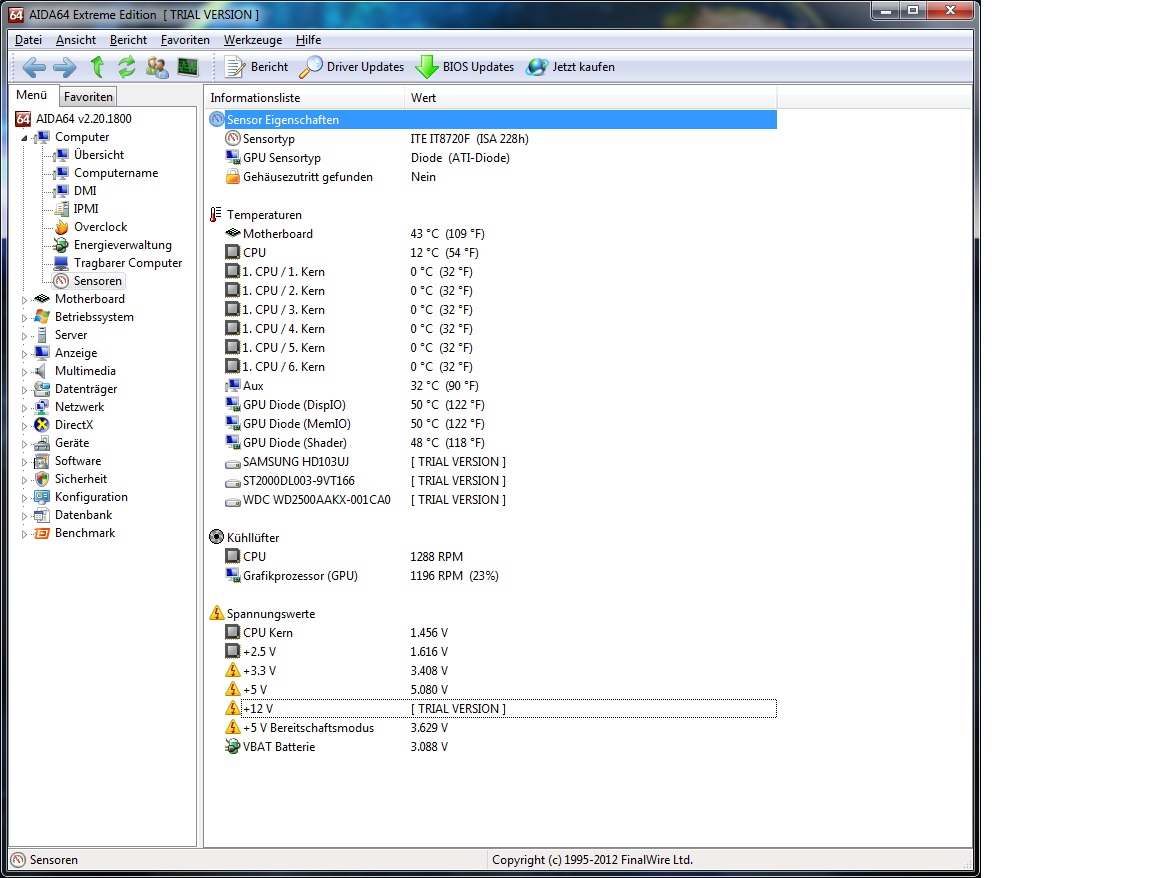Refresh using the green circular arrows icon
The height and width of the screenshot is (878, 1152).
click(126, 67)
